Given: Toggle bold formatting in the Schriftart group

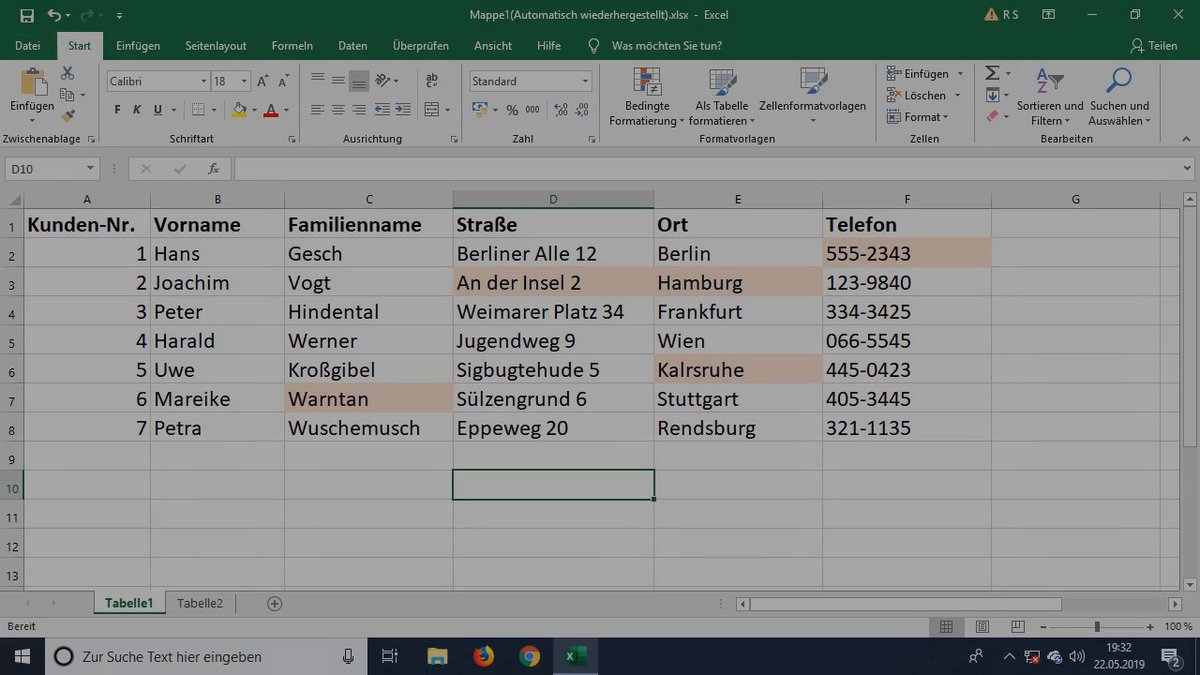Looking at the screenshot, I should tap(117, 109).
